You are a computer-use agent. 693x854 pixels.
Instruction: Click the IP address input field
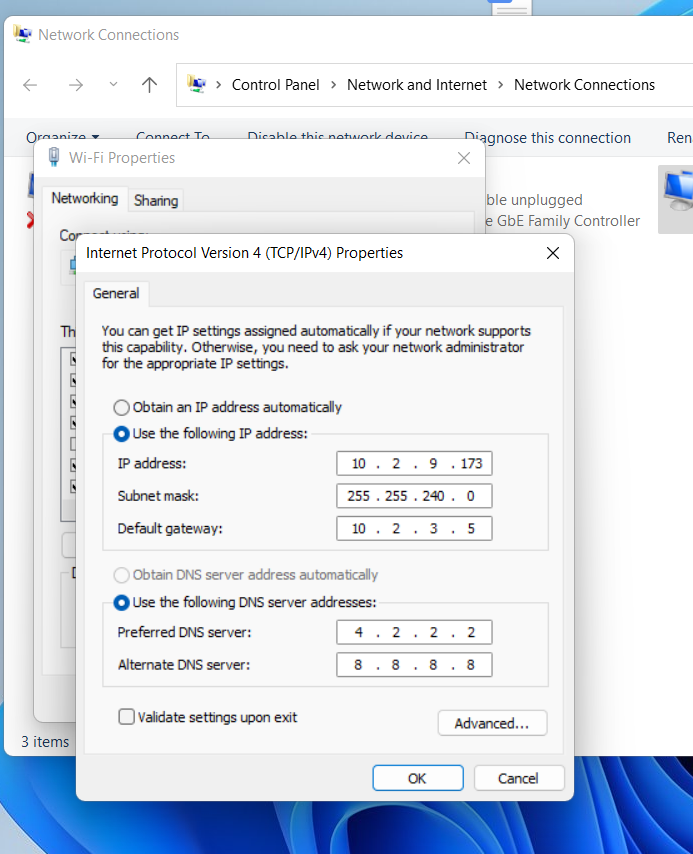pyautogui.click(x=414, y=463)
